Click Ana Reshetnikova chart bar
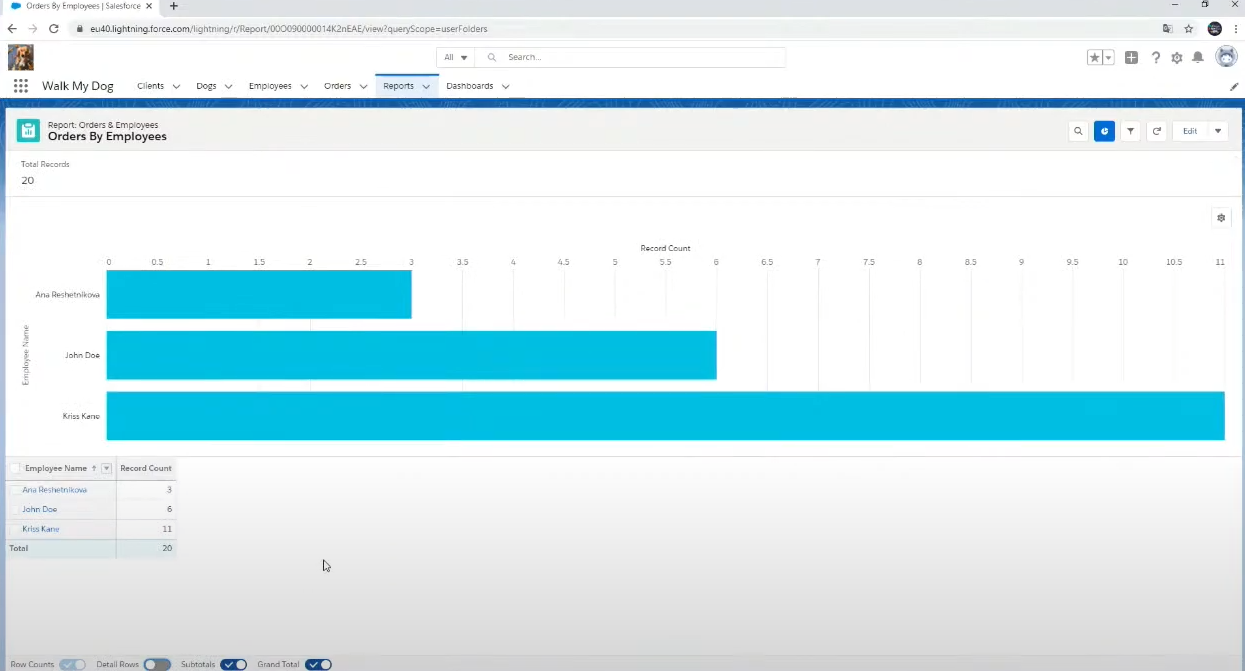Viewport: 1245px width, 671px height. click(x=259, y=294)
